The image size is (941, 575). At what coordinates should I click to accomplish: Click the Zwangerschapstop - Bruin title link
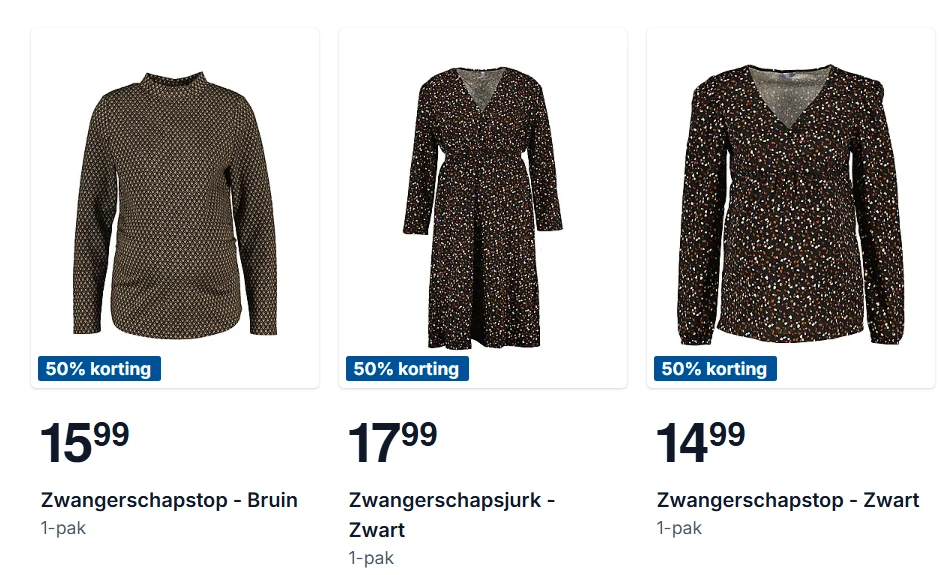pyautogui.click(x=169, y=500)
